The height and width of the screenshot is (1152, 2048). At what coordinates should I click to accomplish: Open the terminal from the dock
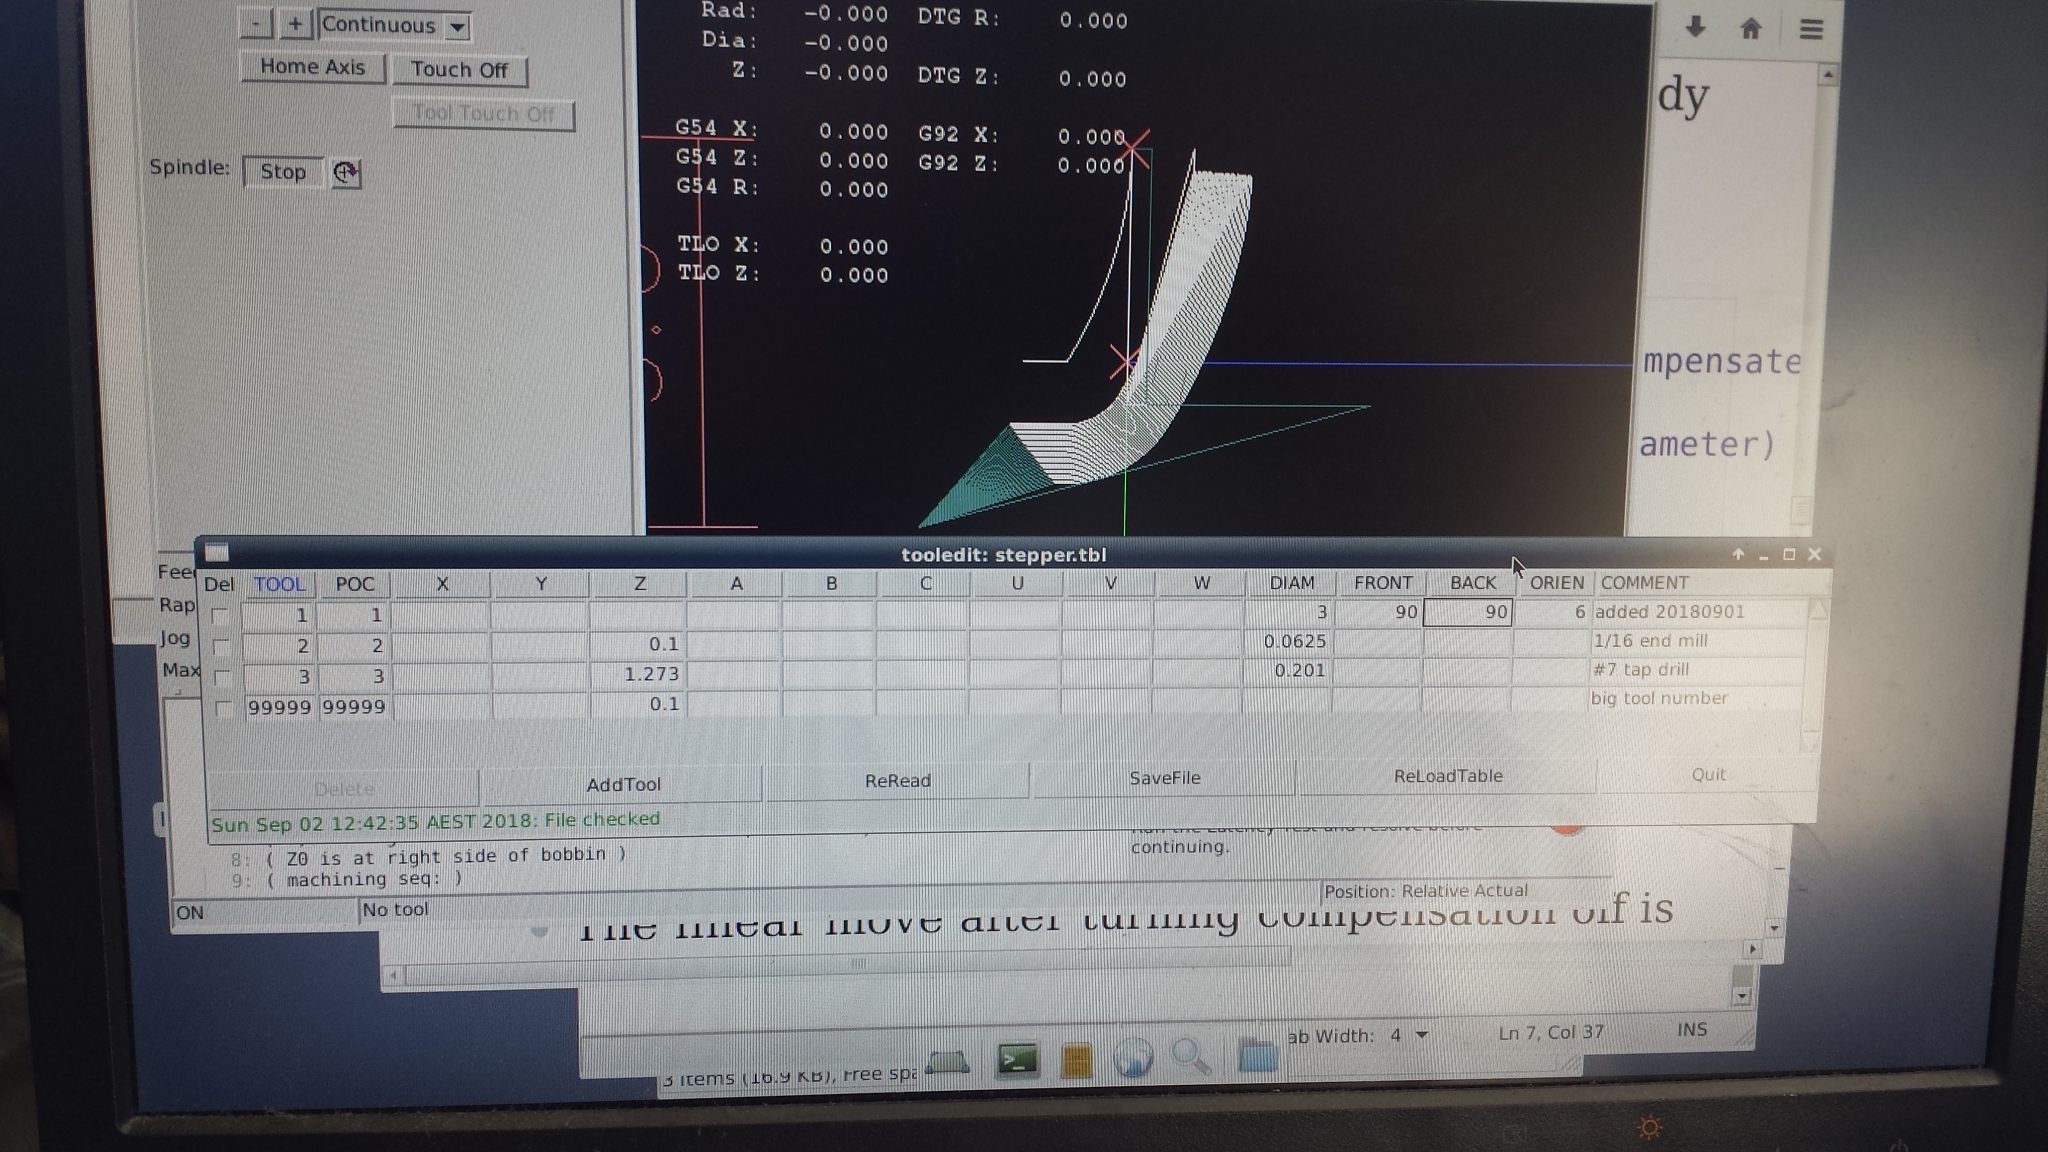pos(1017,1060)
